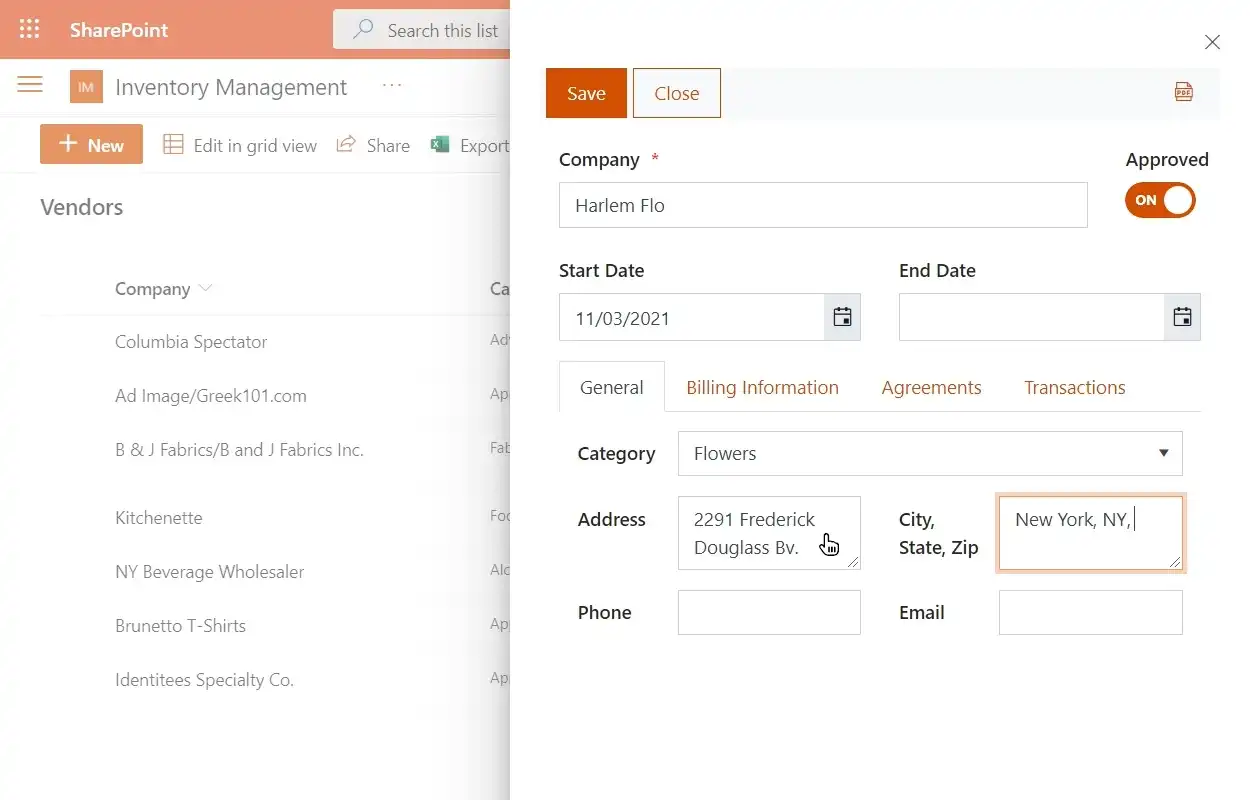Viewport: 1250px width, 800px height.
Task: Toggle the Approved switch off
Action: click(x=1160, y=200)
